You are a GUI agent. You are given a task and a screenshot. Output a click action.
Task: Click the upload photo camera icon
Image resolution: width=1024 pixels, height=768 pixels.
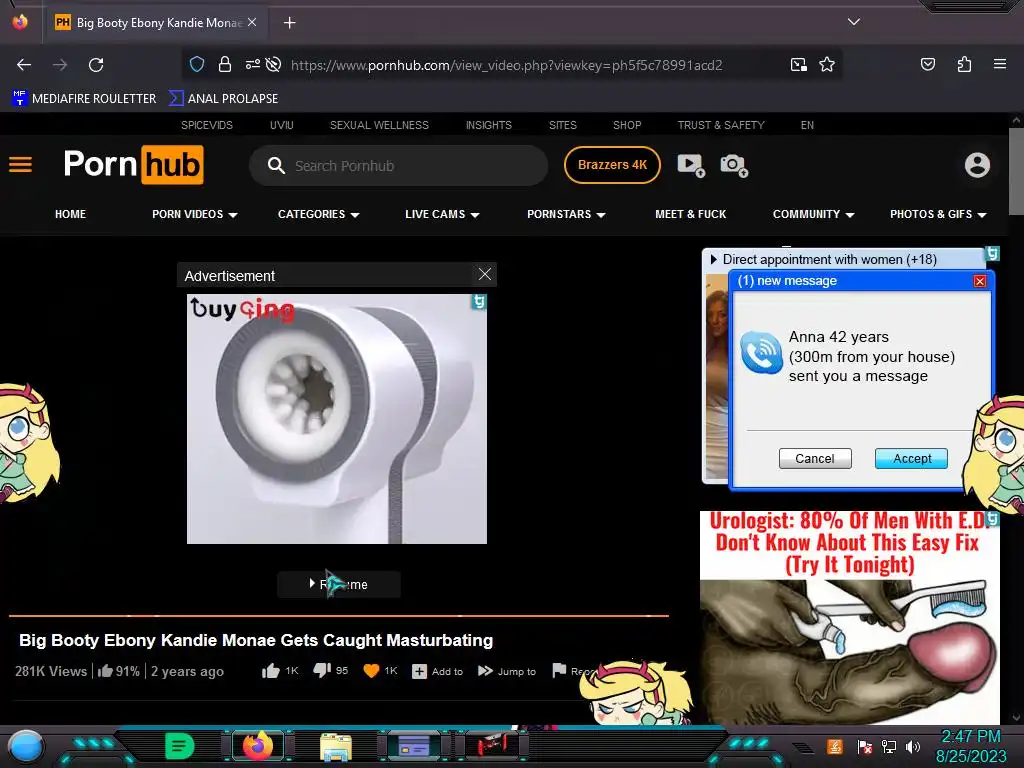(734, 165)
